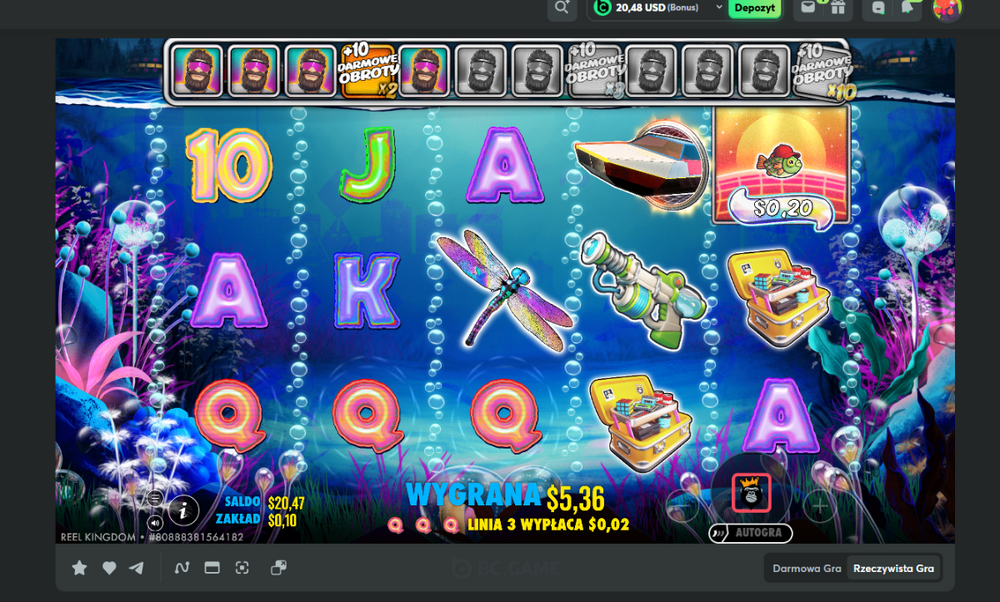Open the gift rewards icon in the header

point(838,9)
